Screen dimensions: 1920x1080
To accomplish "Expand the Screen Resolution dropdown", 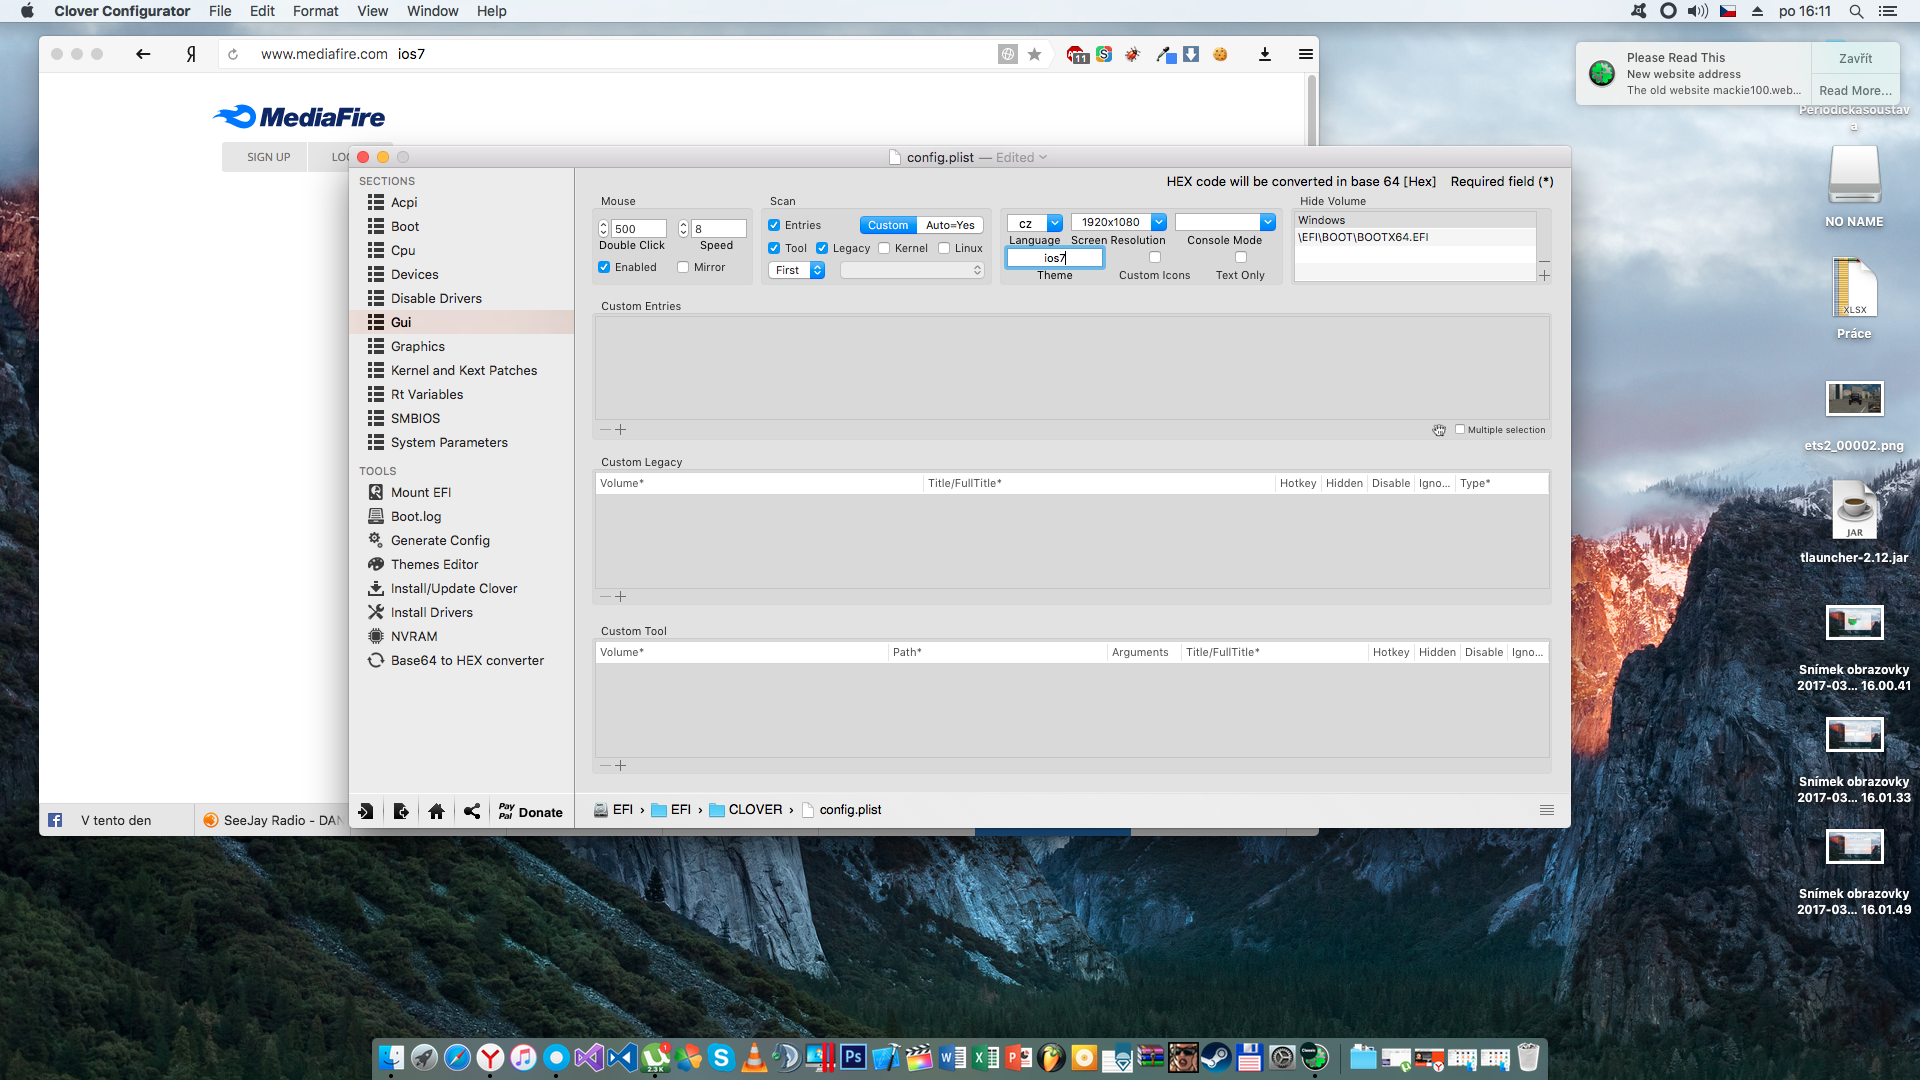I will [x=1158, y=222].
